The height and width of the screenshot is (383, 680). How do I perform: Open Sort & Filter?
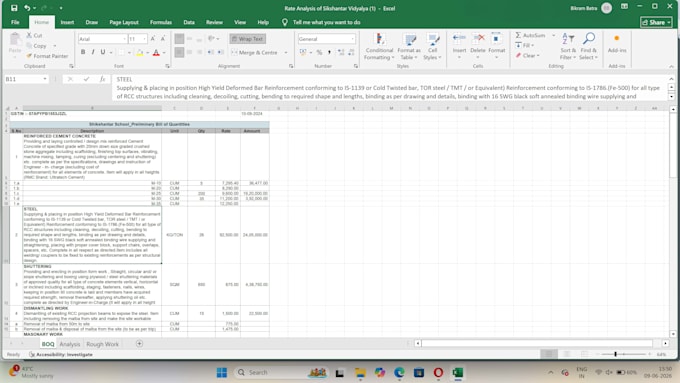[568, 46]
